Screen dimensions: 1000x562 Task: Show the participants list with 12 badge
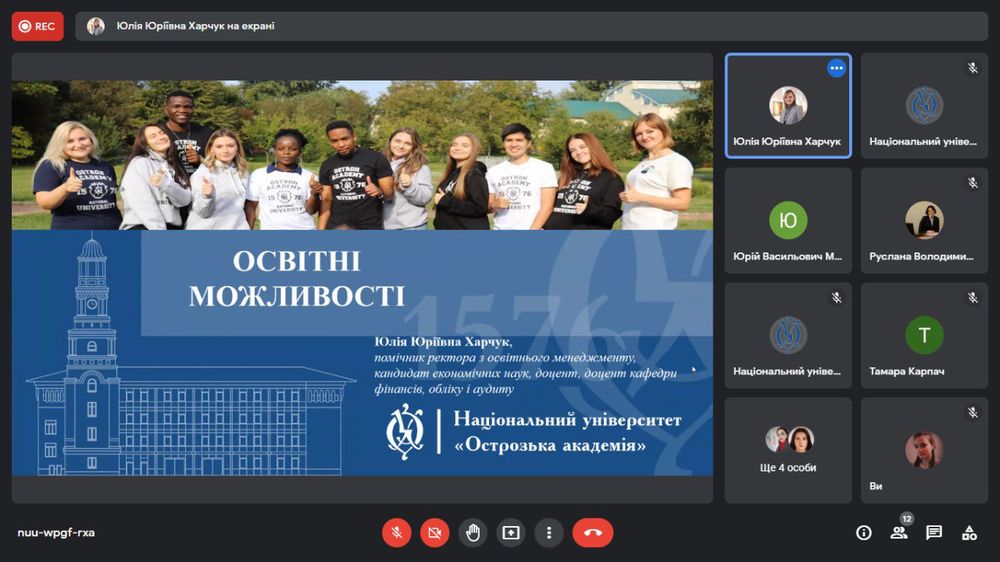[x=899, y=532]
